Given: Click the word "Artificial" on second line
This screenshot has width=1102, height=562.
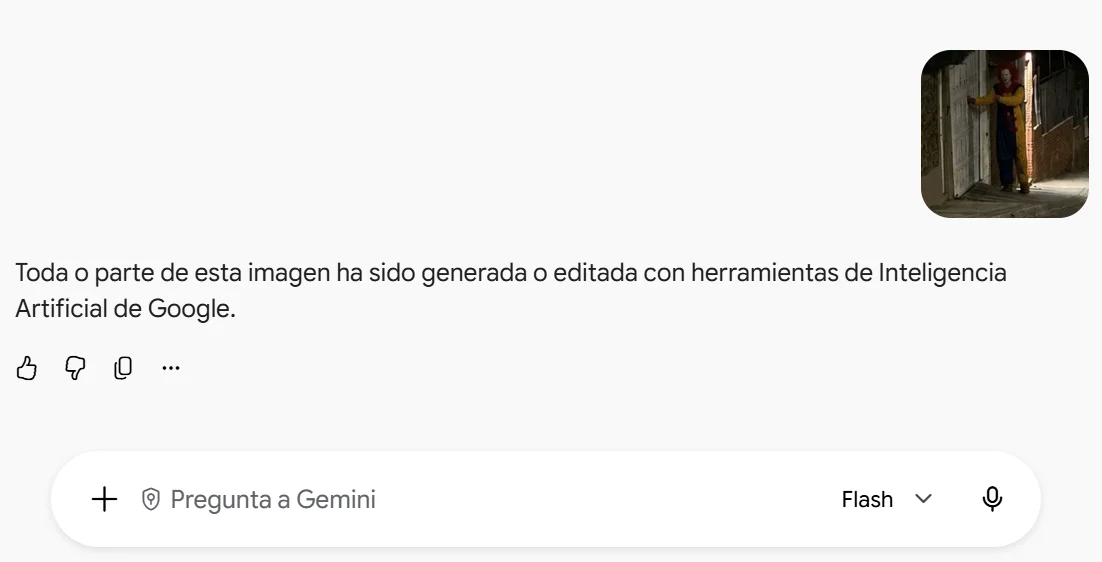Looking at the screenshot, I should point(60,308).
